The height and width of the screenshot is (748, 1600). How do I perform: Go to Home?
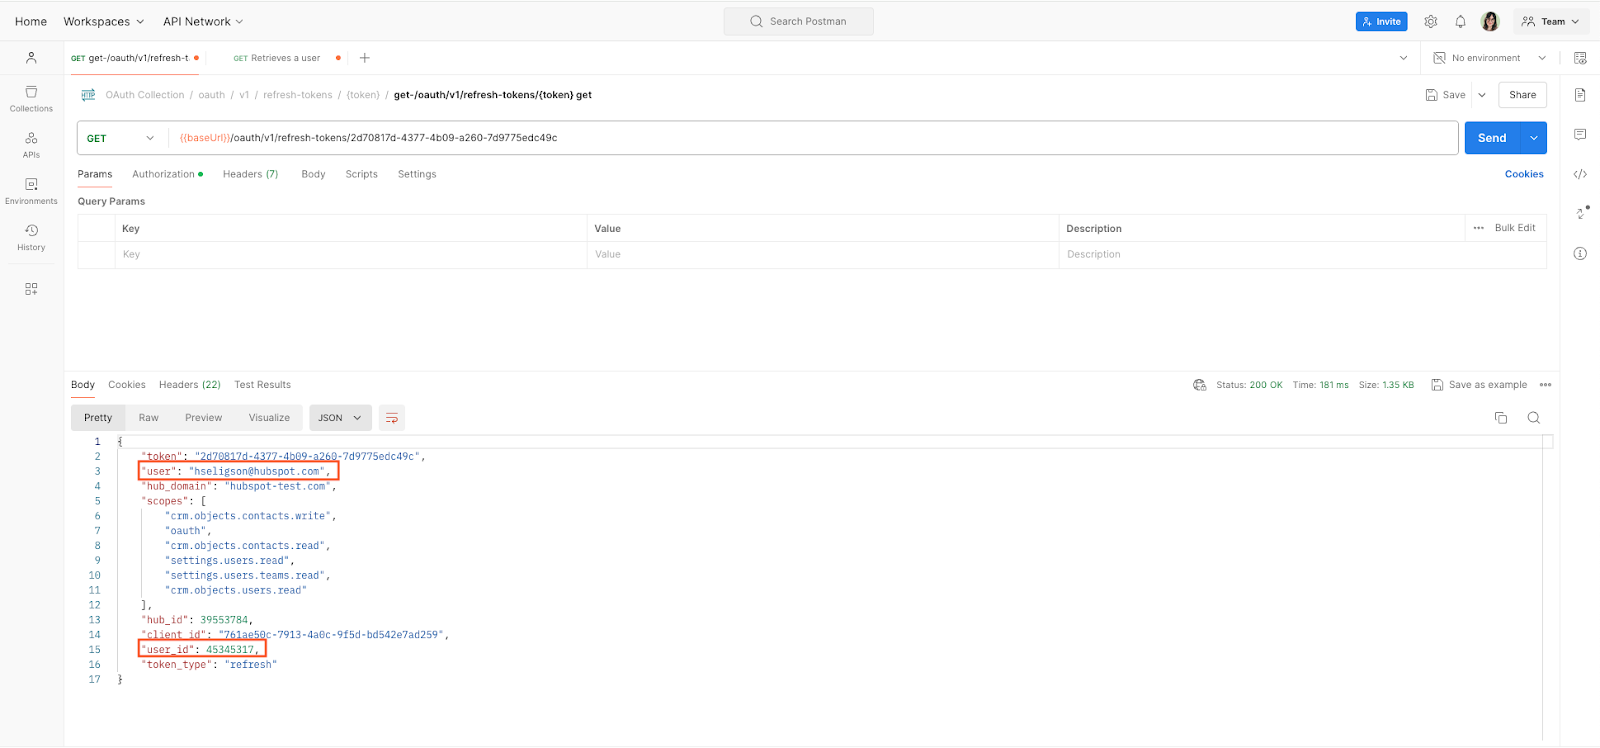point(31,21)
